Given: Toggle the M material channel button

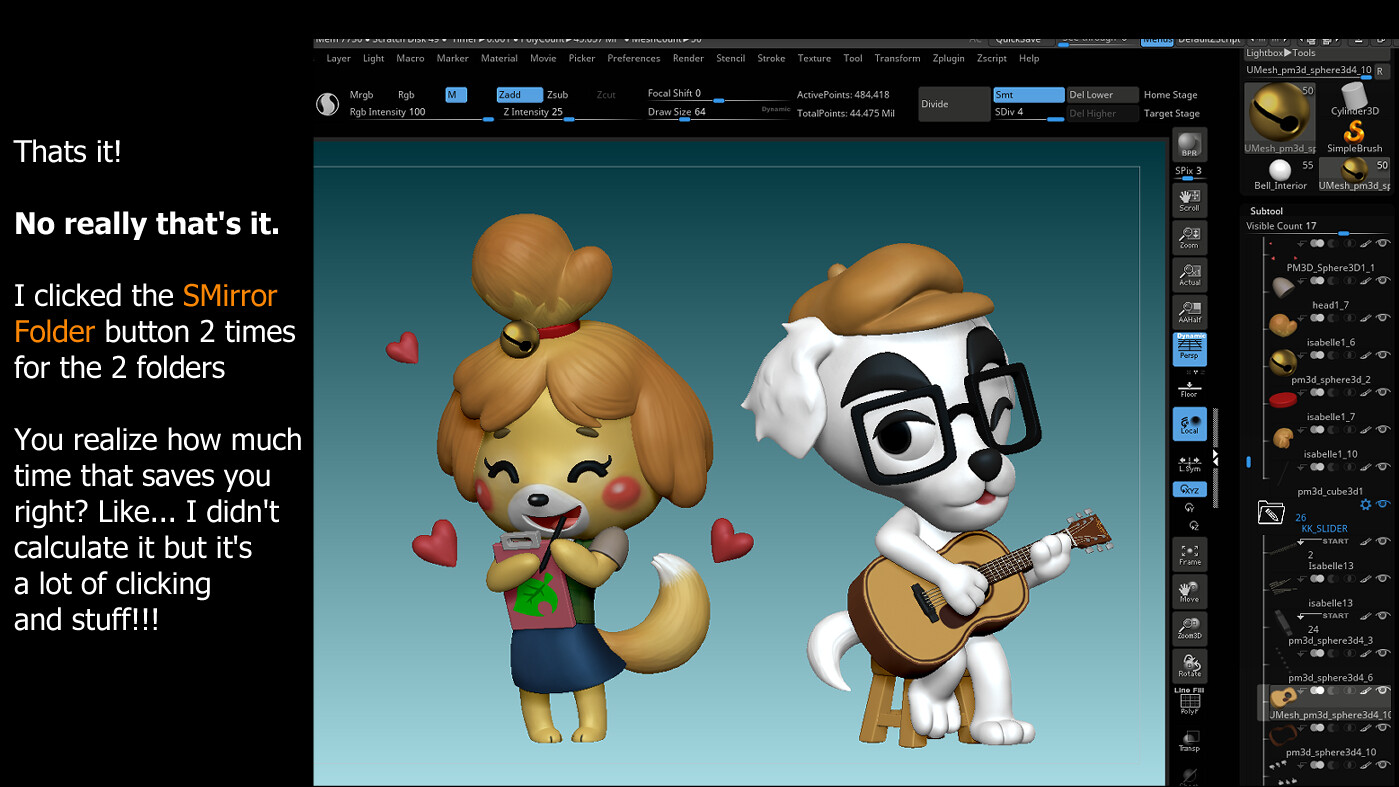Looking at the screenshot, I should click(x=456, y=95).
